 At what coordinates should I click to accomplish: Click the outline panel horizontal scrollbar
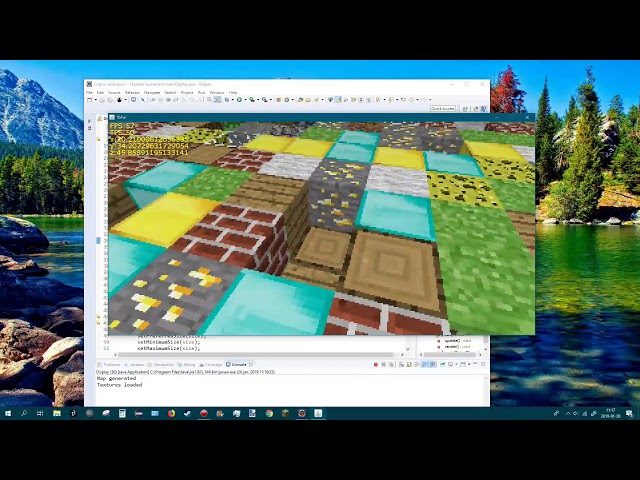tap(451, 354)
